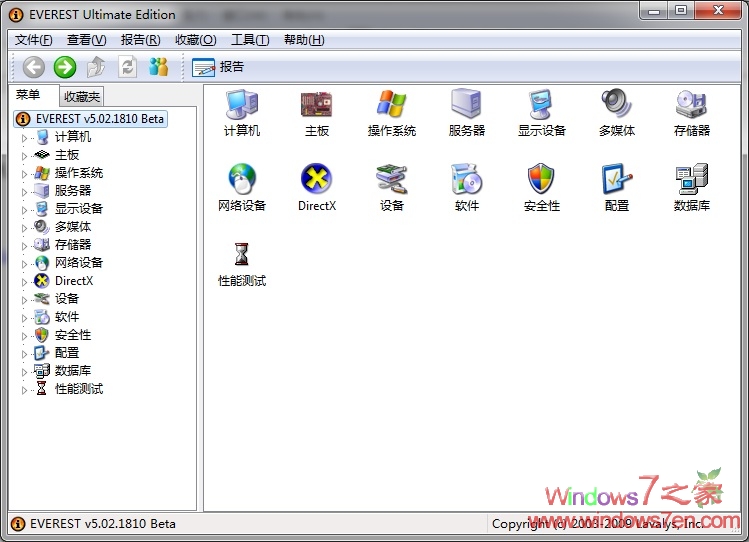Click the users/people toolbar icon
Screen dimensions: 749x542
[x=158, y=67]
